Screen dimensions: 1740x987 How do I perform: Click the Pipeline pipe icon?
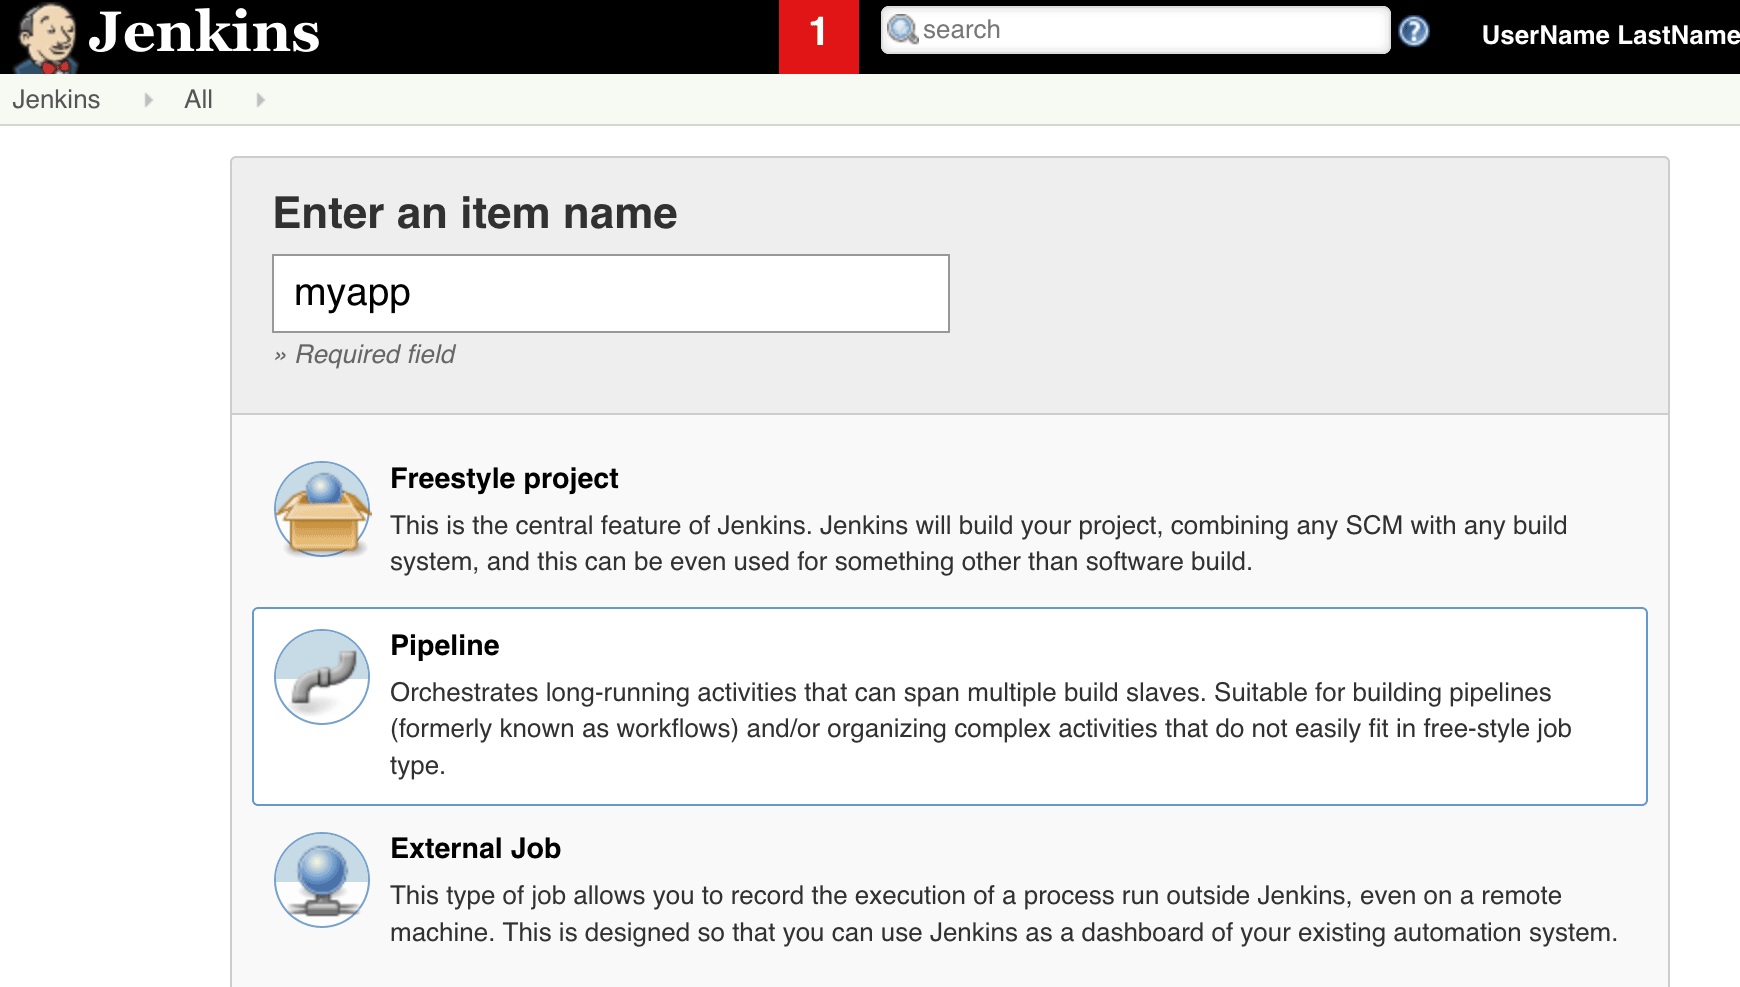(321, 677)
